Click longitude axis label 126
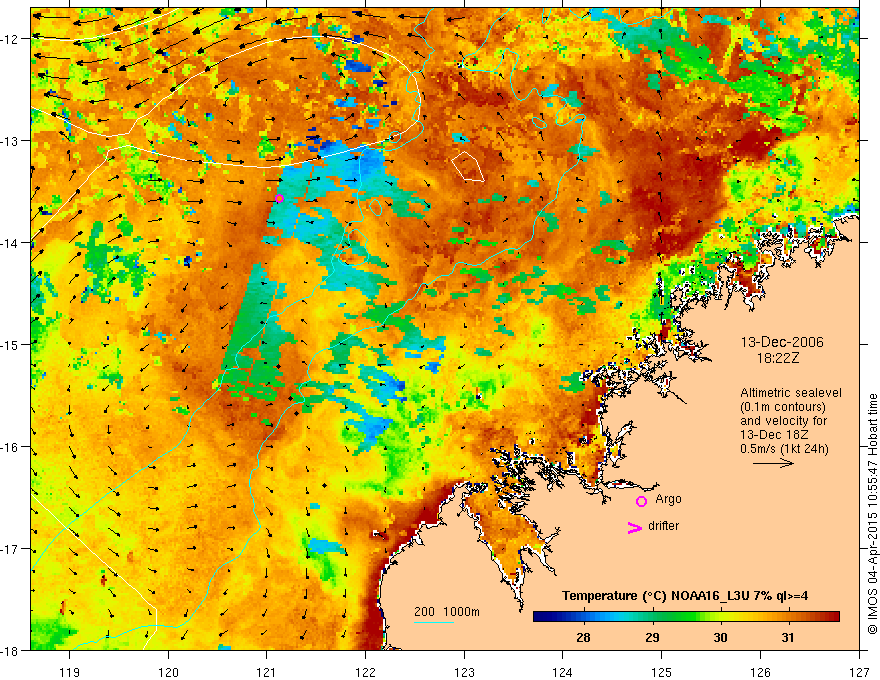The width and height of the screenshot is (880, 680). 760,672
